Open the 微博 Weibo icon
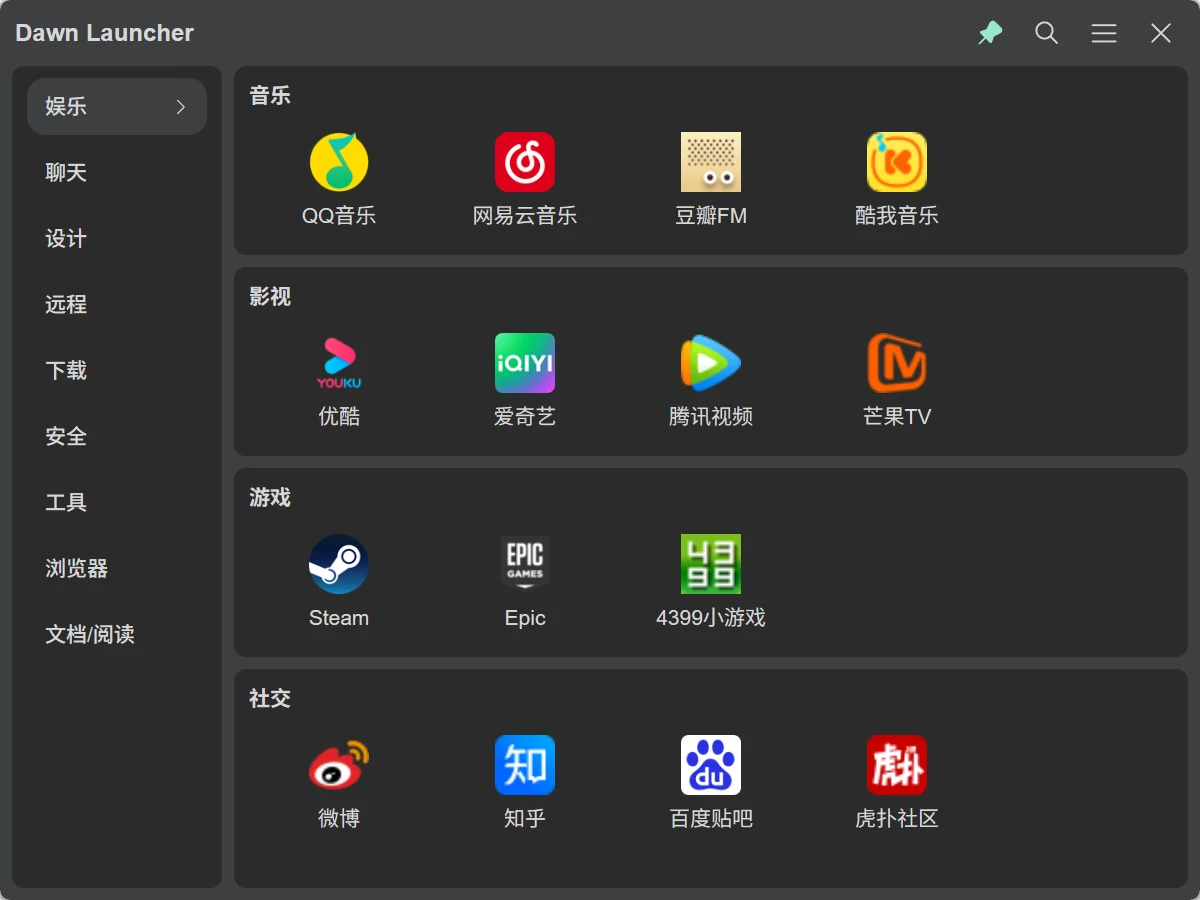Screen dimensions: 1200x900 click(x=339, y=765)
